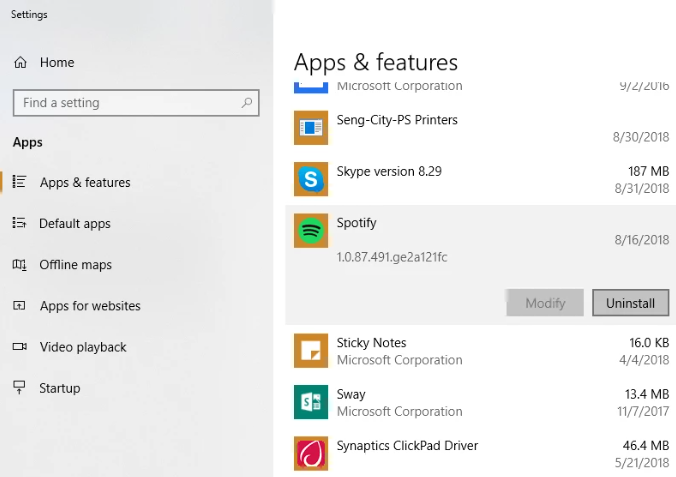Screen dimensions: 676x477
Task: Uninstall the Spotify app
Action: (630, 303)
